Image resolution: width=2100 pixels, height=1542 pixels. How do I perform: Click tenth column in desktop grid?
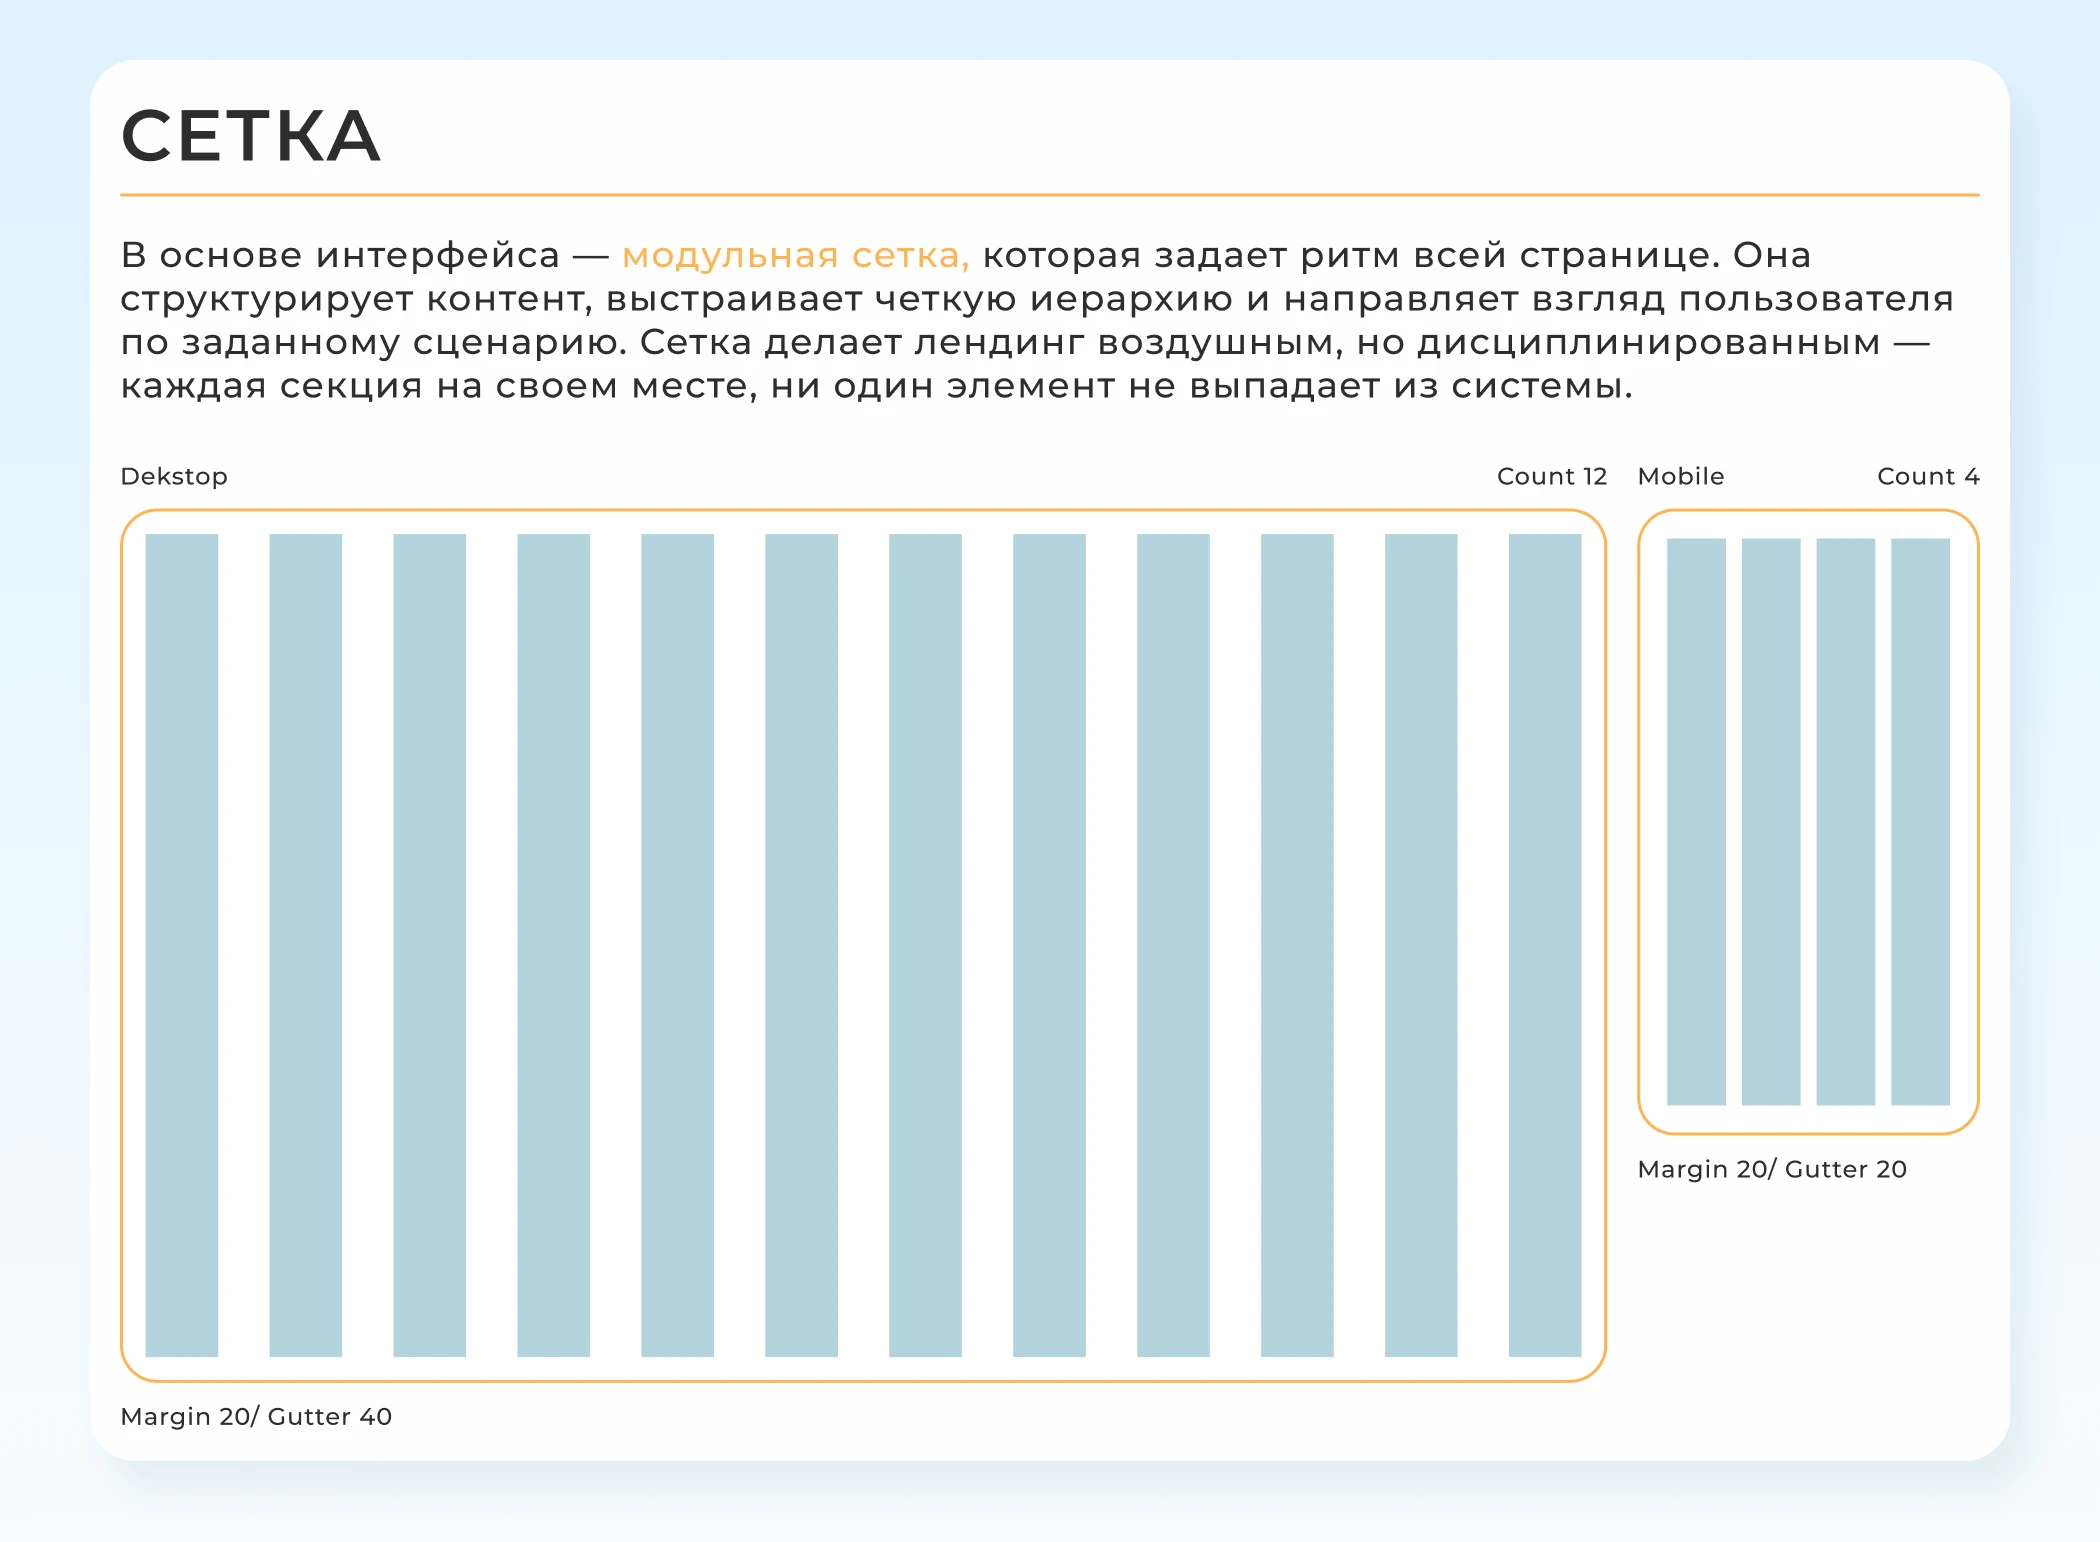coord(1297,945)
